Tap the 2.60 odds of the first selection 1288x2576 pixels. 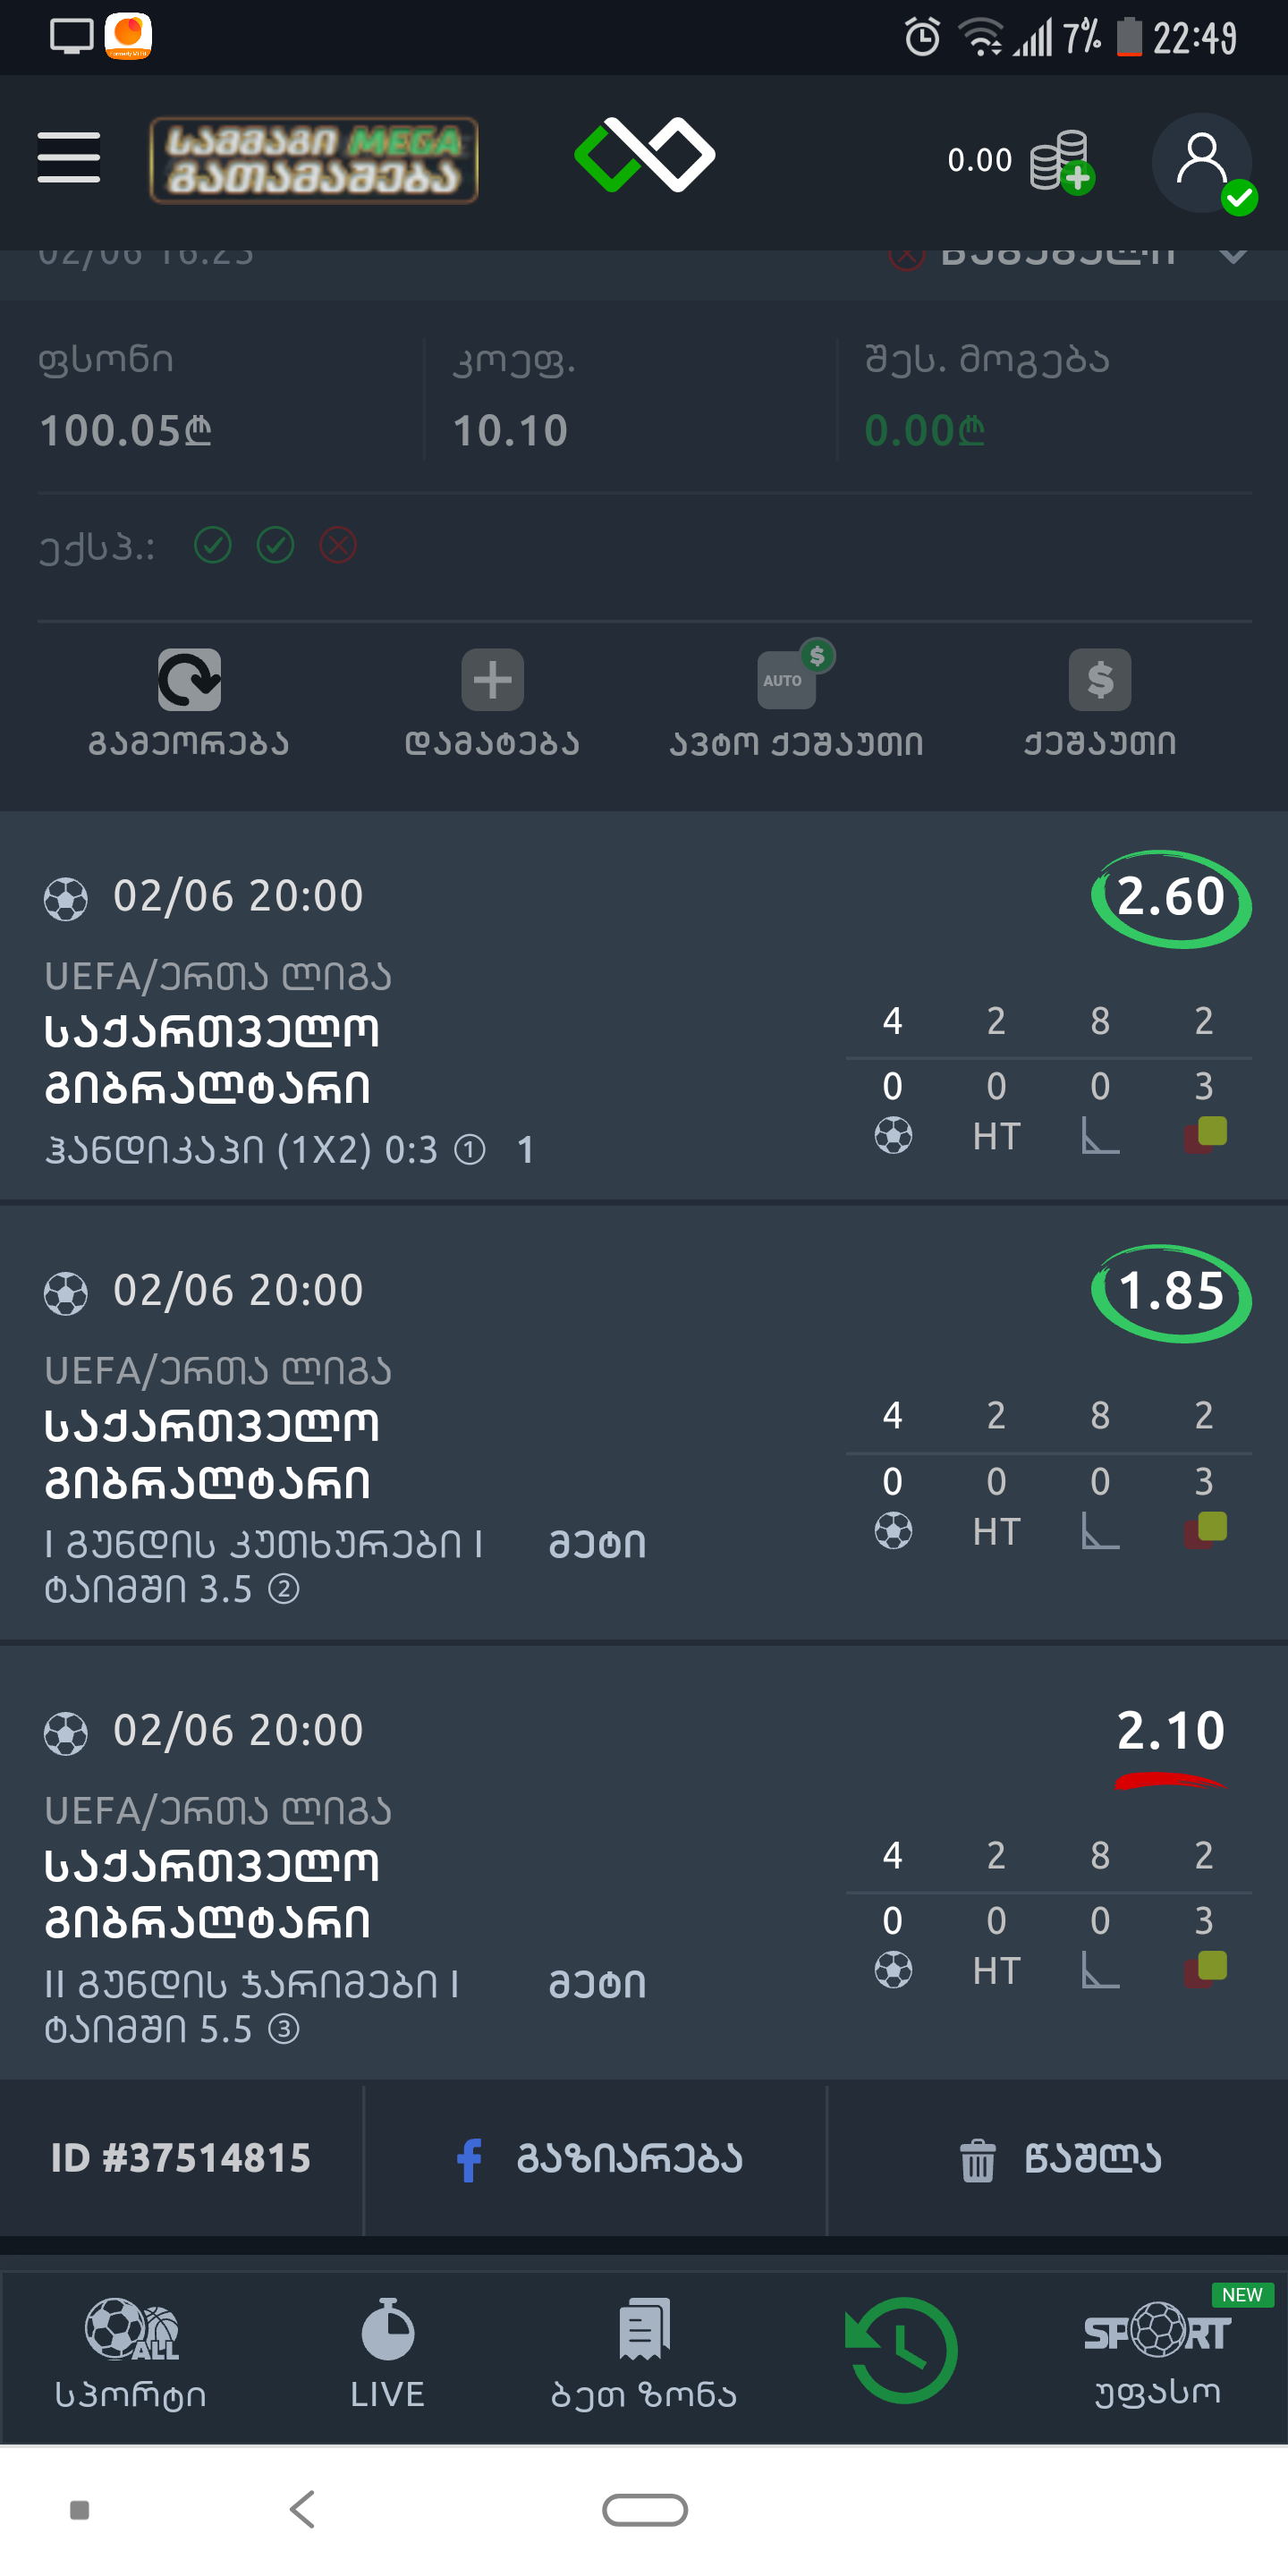(x=1170, y=897)
